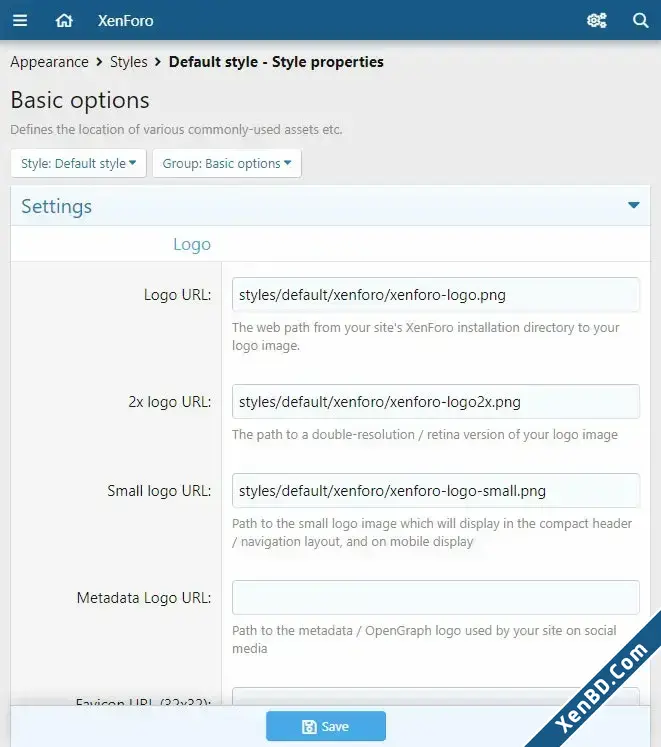Select the Small logo URL field
Viewport: 661px width, 747px height.
[x=436, y=491]
